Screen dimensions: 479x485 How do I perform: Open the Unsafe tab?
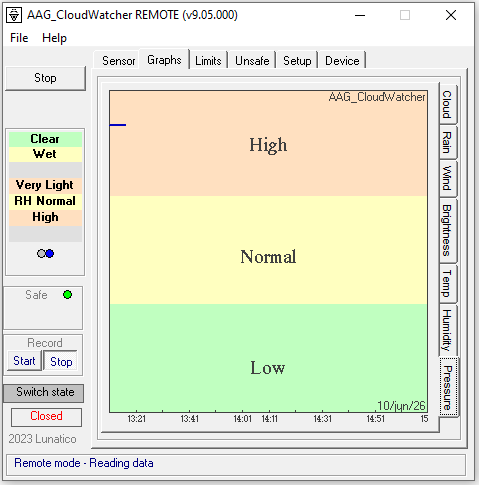point(252,61)
